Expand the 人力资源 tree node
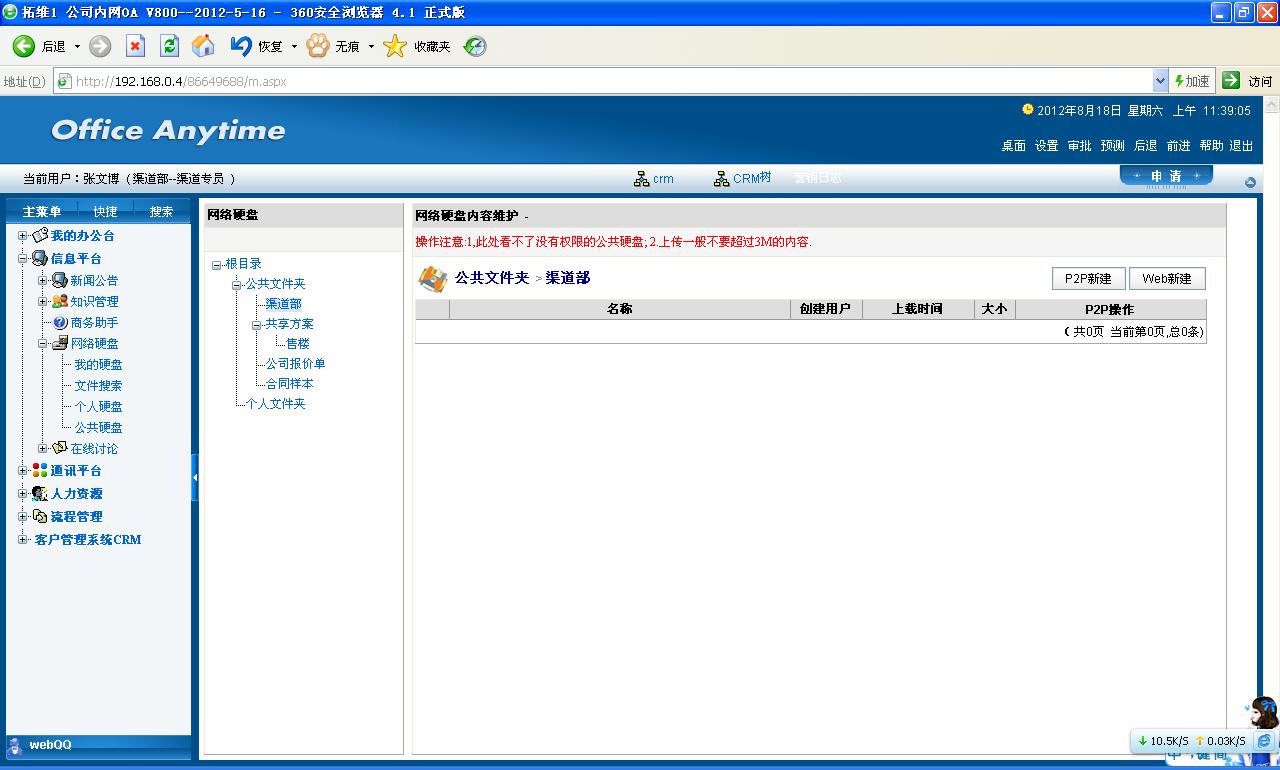 click(x=23, y=494)
